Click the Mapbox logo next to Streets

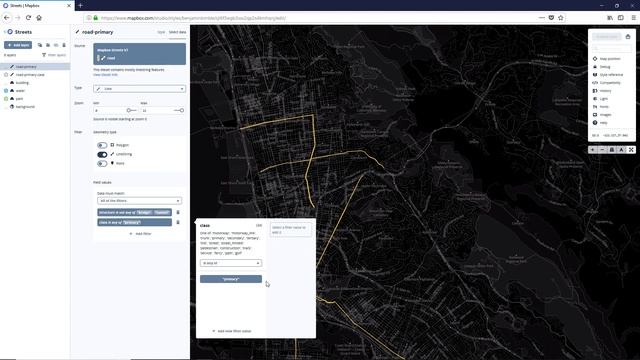[10, 31]
